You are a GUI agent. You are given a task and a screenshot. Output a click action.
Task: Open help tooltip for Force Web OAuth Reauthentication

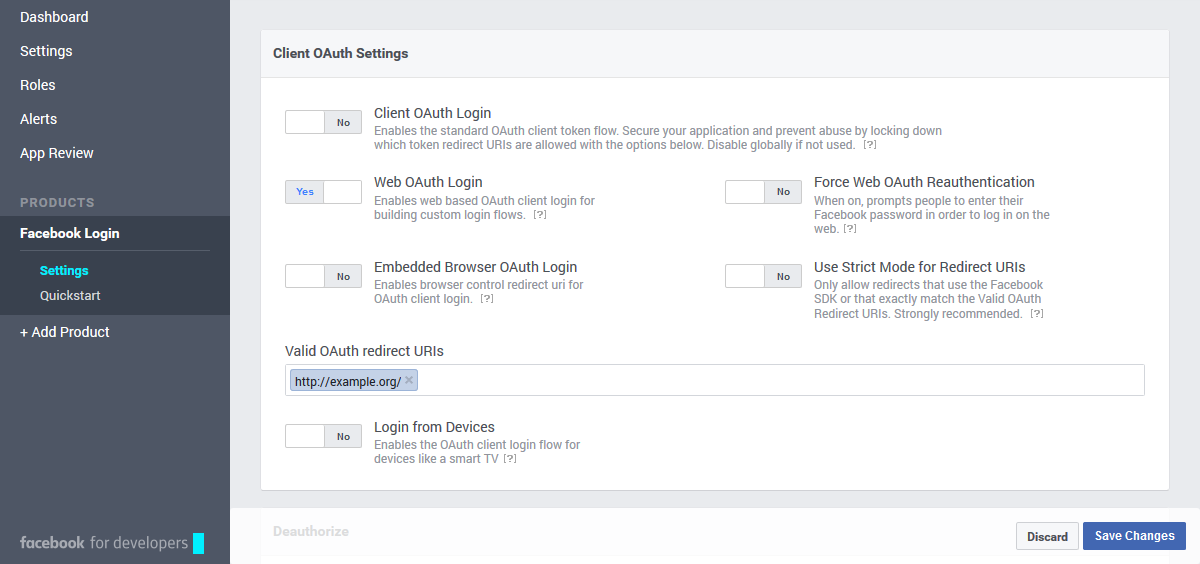pos(850,229)
